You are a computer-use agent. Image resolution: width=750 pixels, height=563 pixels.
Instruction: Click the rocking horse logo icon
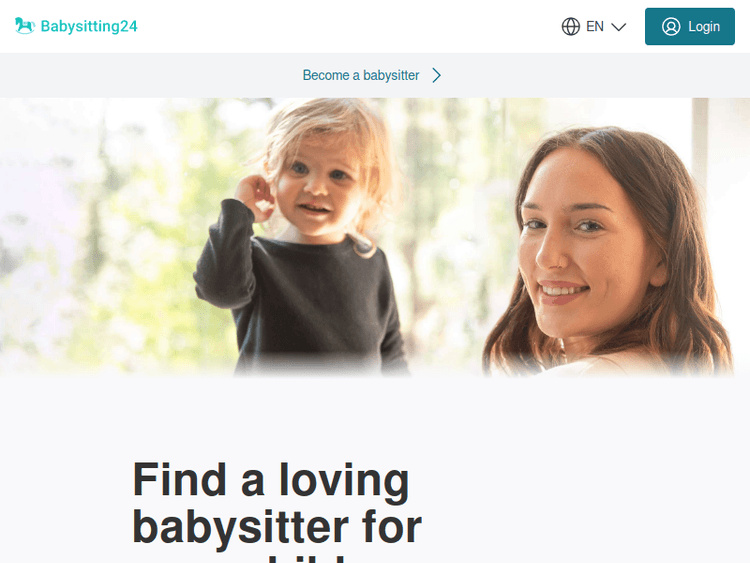pos(24,26)
